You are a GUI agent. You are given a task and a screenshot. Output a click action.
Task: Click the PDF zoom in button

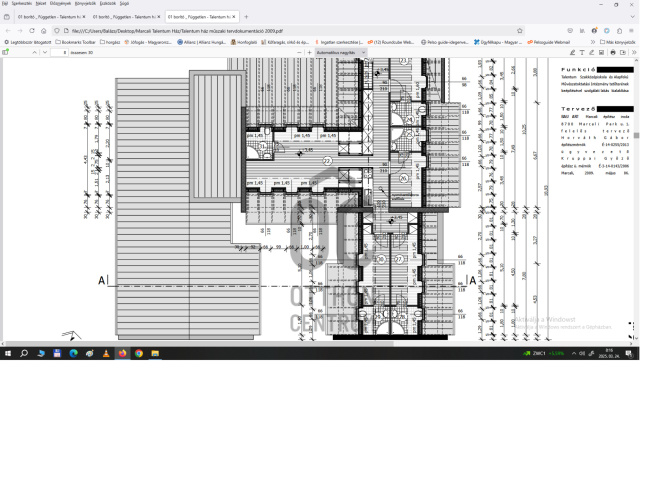(310, 52)
